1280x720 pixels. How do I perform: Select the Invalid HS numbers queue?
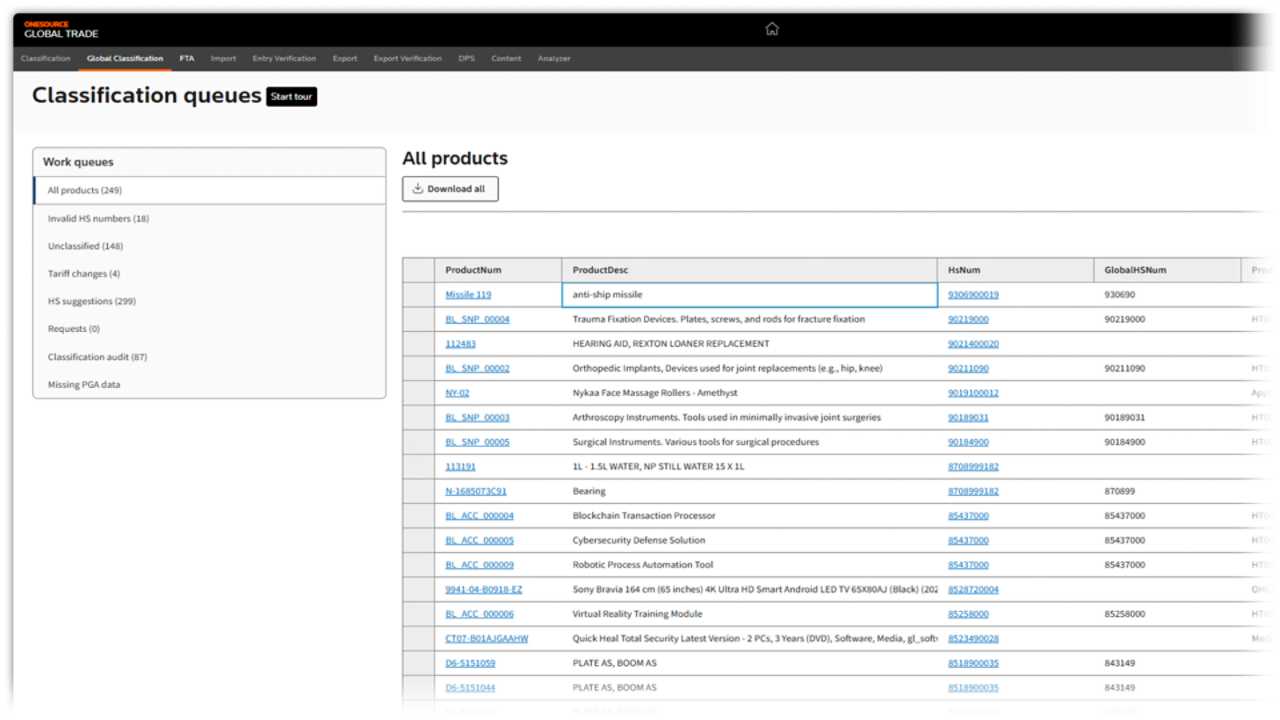point(98,219)
